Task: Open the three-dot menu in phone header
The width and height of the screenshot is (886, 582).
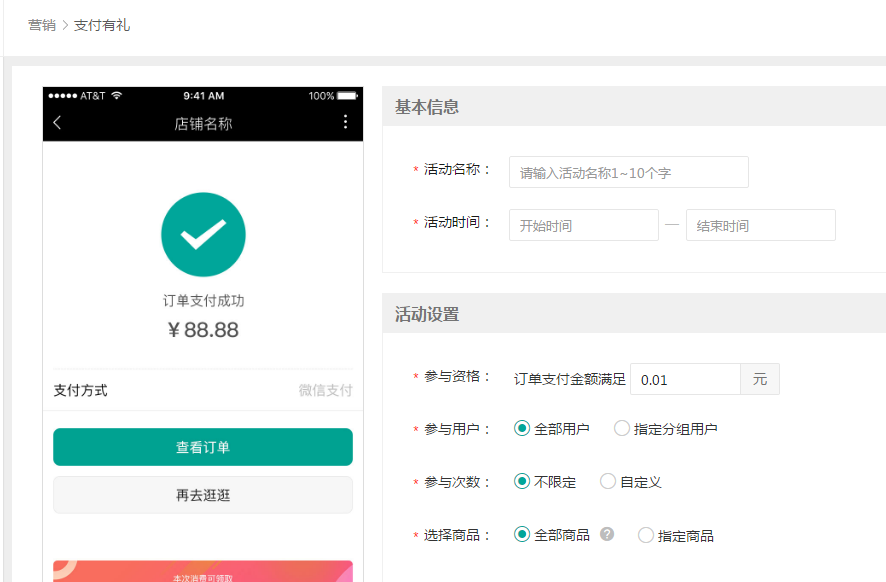Action: click(x=345, y=122)
